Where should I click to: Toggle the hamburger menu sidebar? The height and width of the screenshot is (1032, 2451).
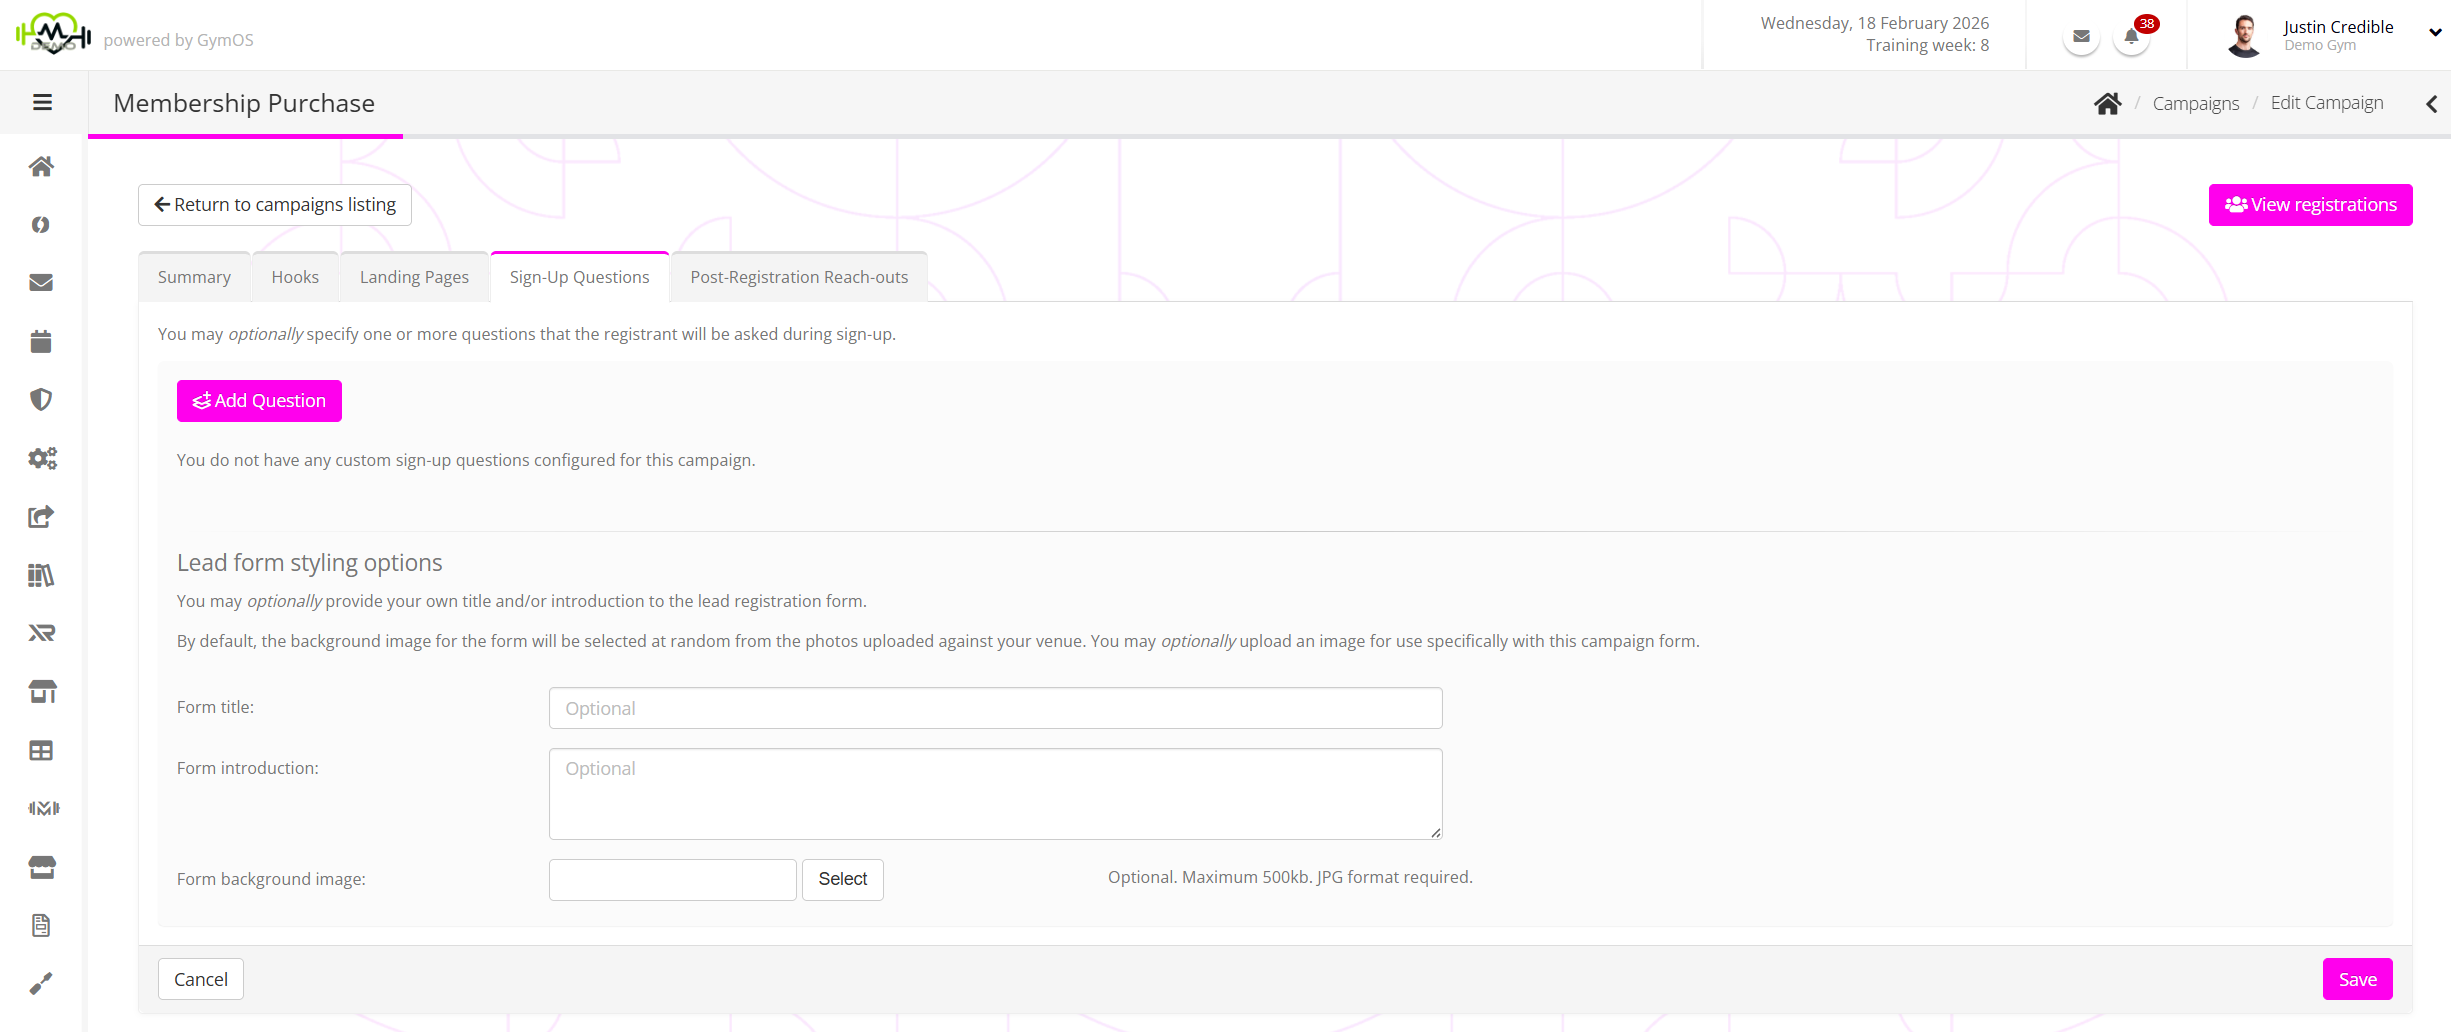[42, 102]
